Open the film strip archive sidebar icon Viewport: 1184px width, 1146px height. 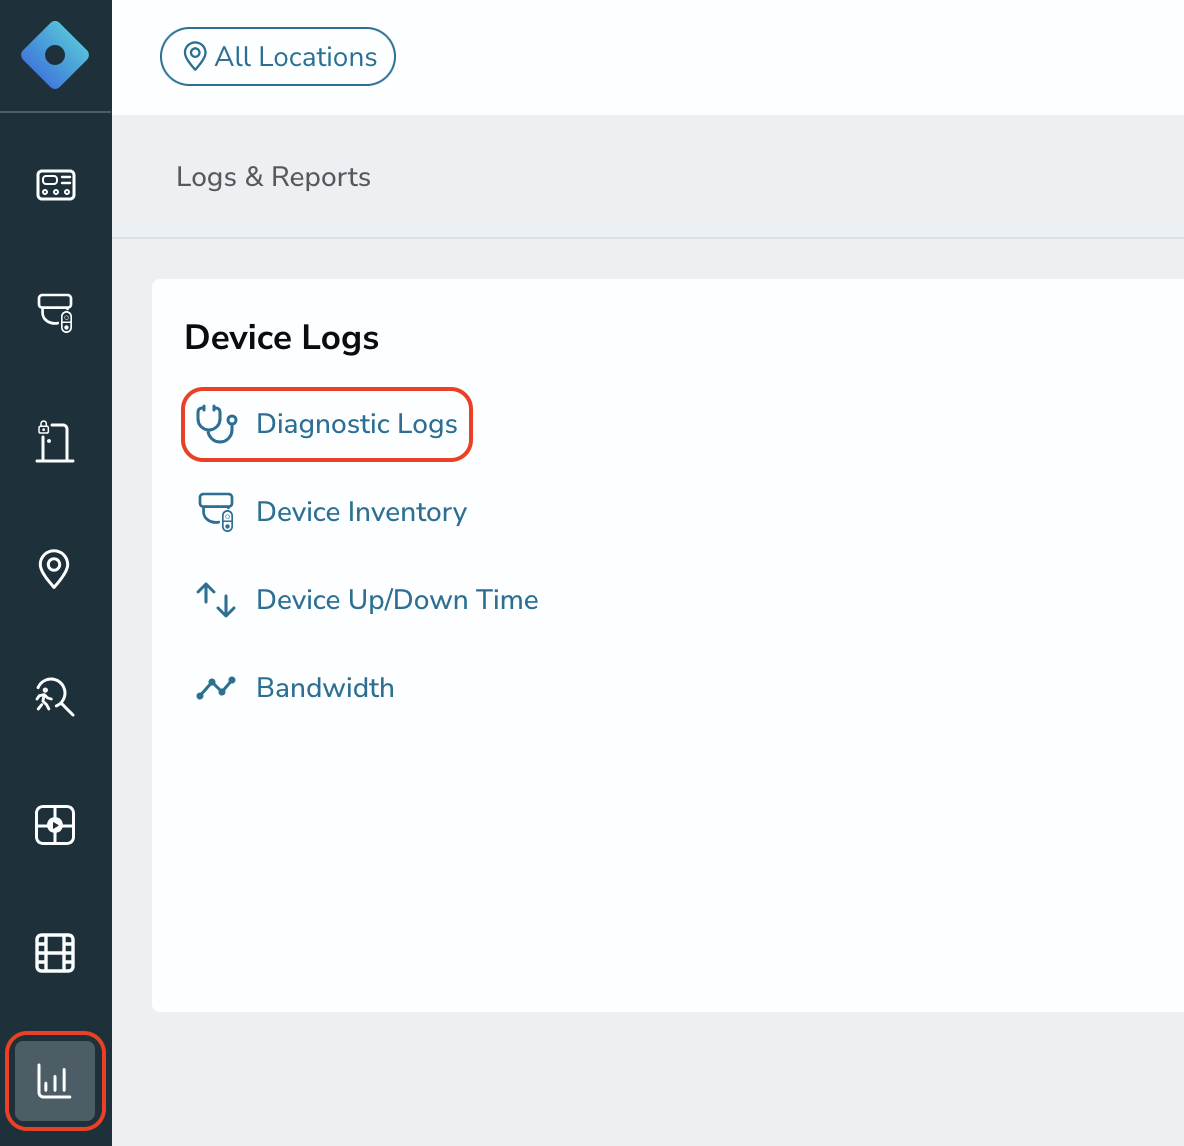point(55,953)
